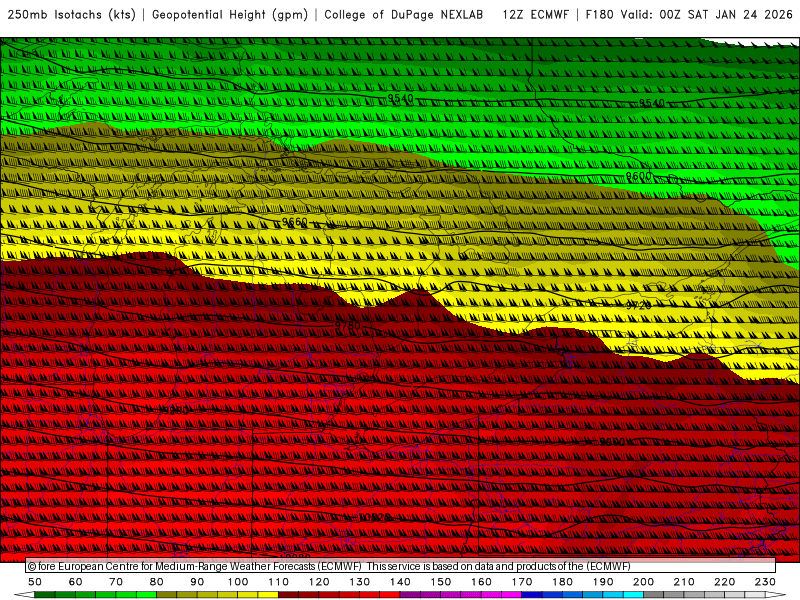Click the darkest green first color bar swatch
Screen dimensions: 800x600
tap(45, 594)
